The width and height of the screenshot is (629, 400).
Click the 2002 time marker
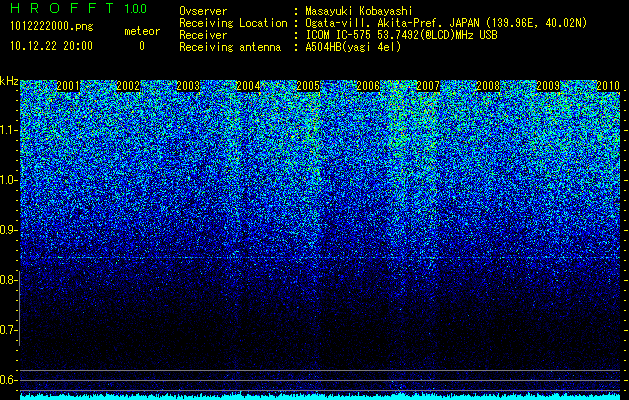(x=128, y=86)
